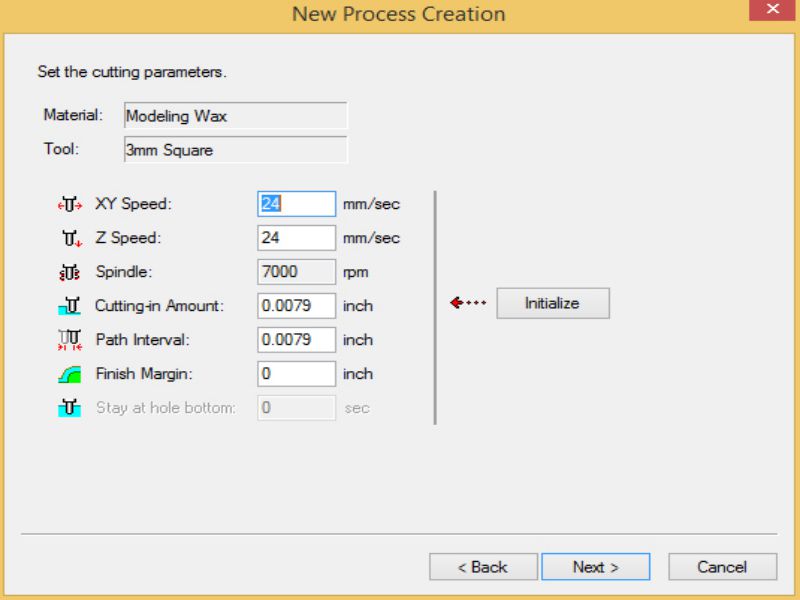The width and height of the screenshot is (800, 600).
Task: Click the Path Interval icon
Action: coord(69,340)
